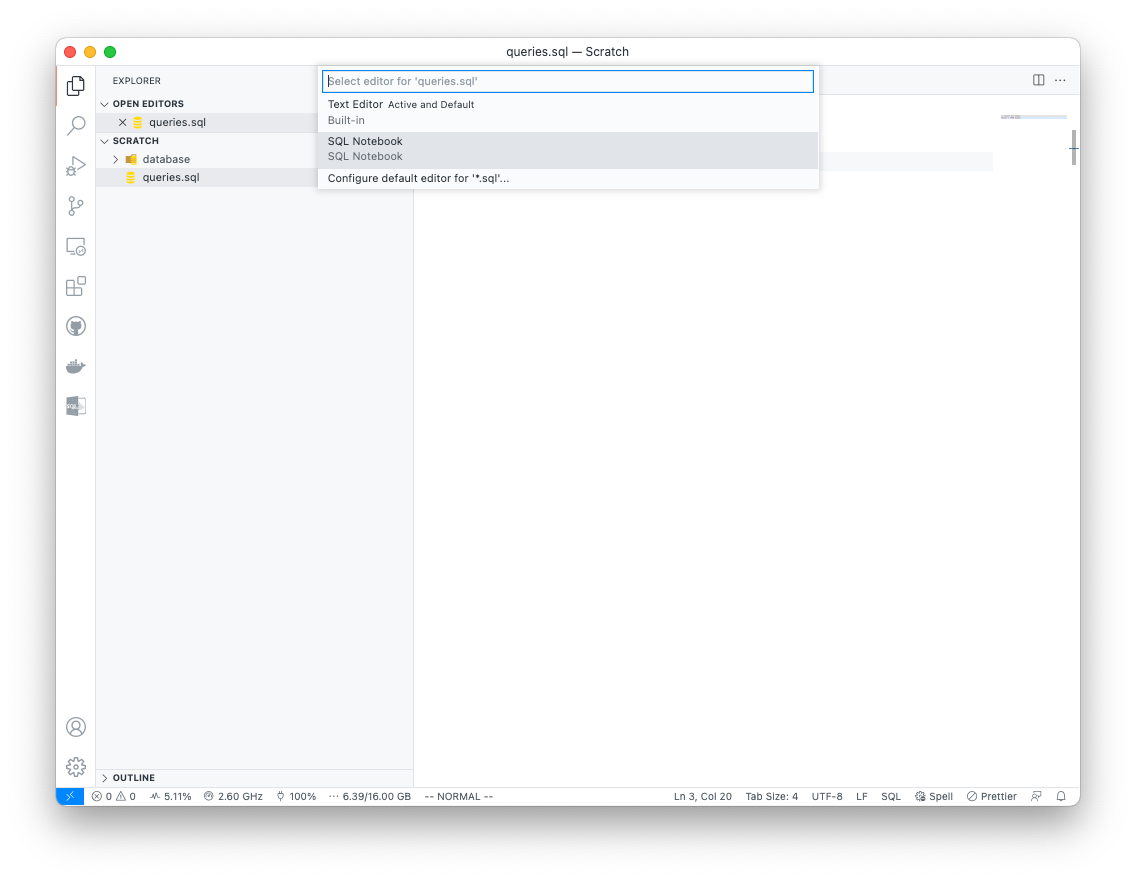1136x880 pixels.
Task: Open the Remote Explorer panel
Action: tap(75, 246)
